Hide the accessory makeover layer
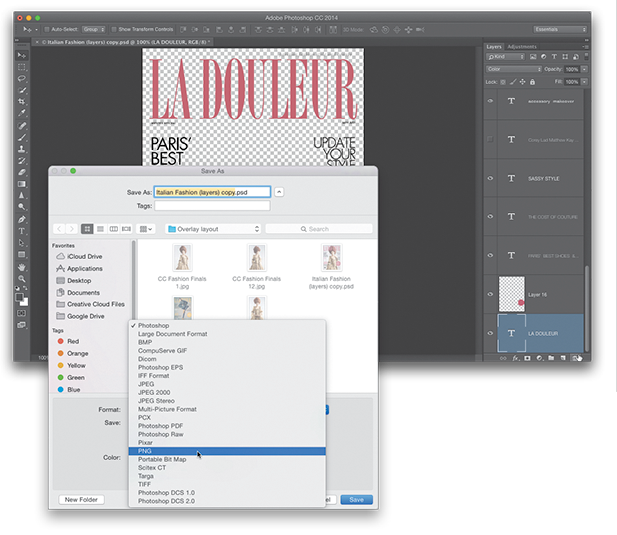Viewport: 617px width, 535px height. point(490,101)
